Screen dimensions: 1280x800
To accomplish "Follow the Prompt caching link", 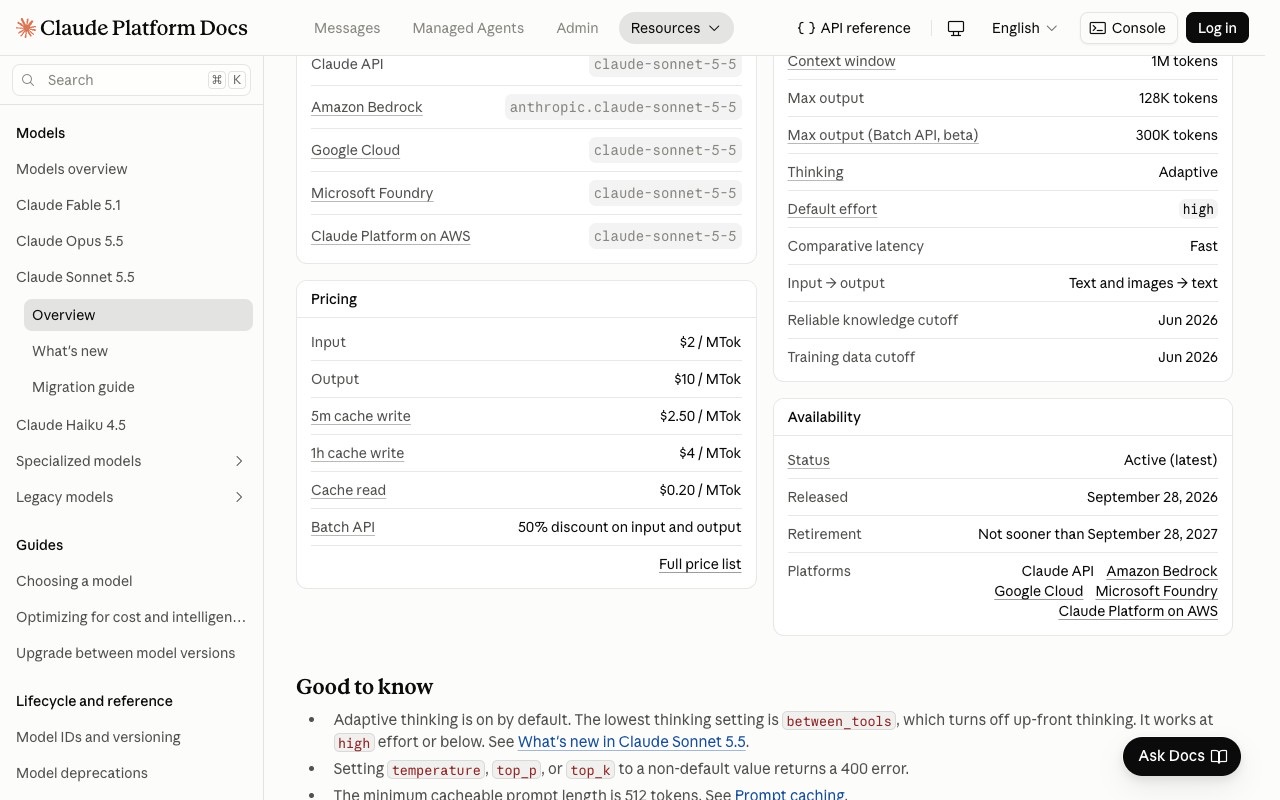I will (x=790, y=794).
